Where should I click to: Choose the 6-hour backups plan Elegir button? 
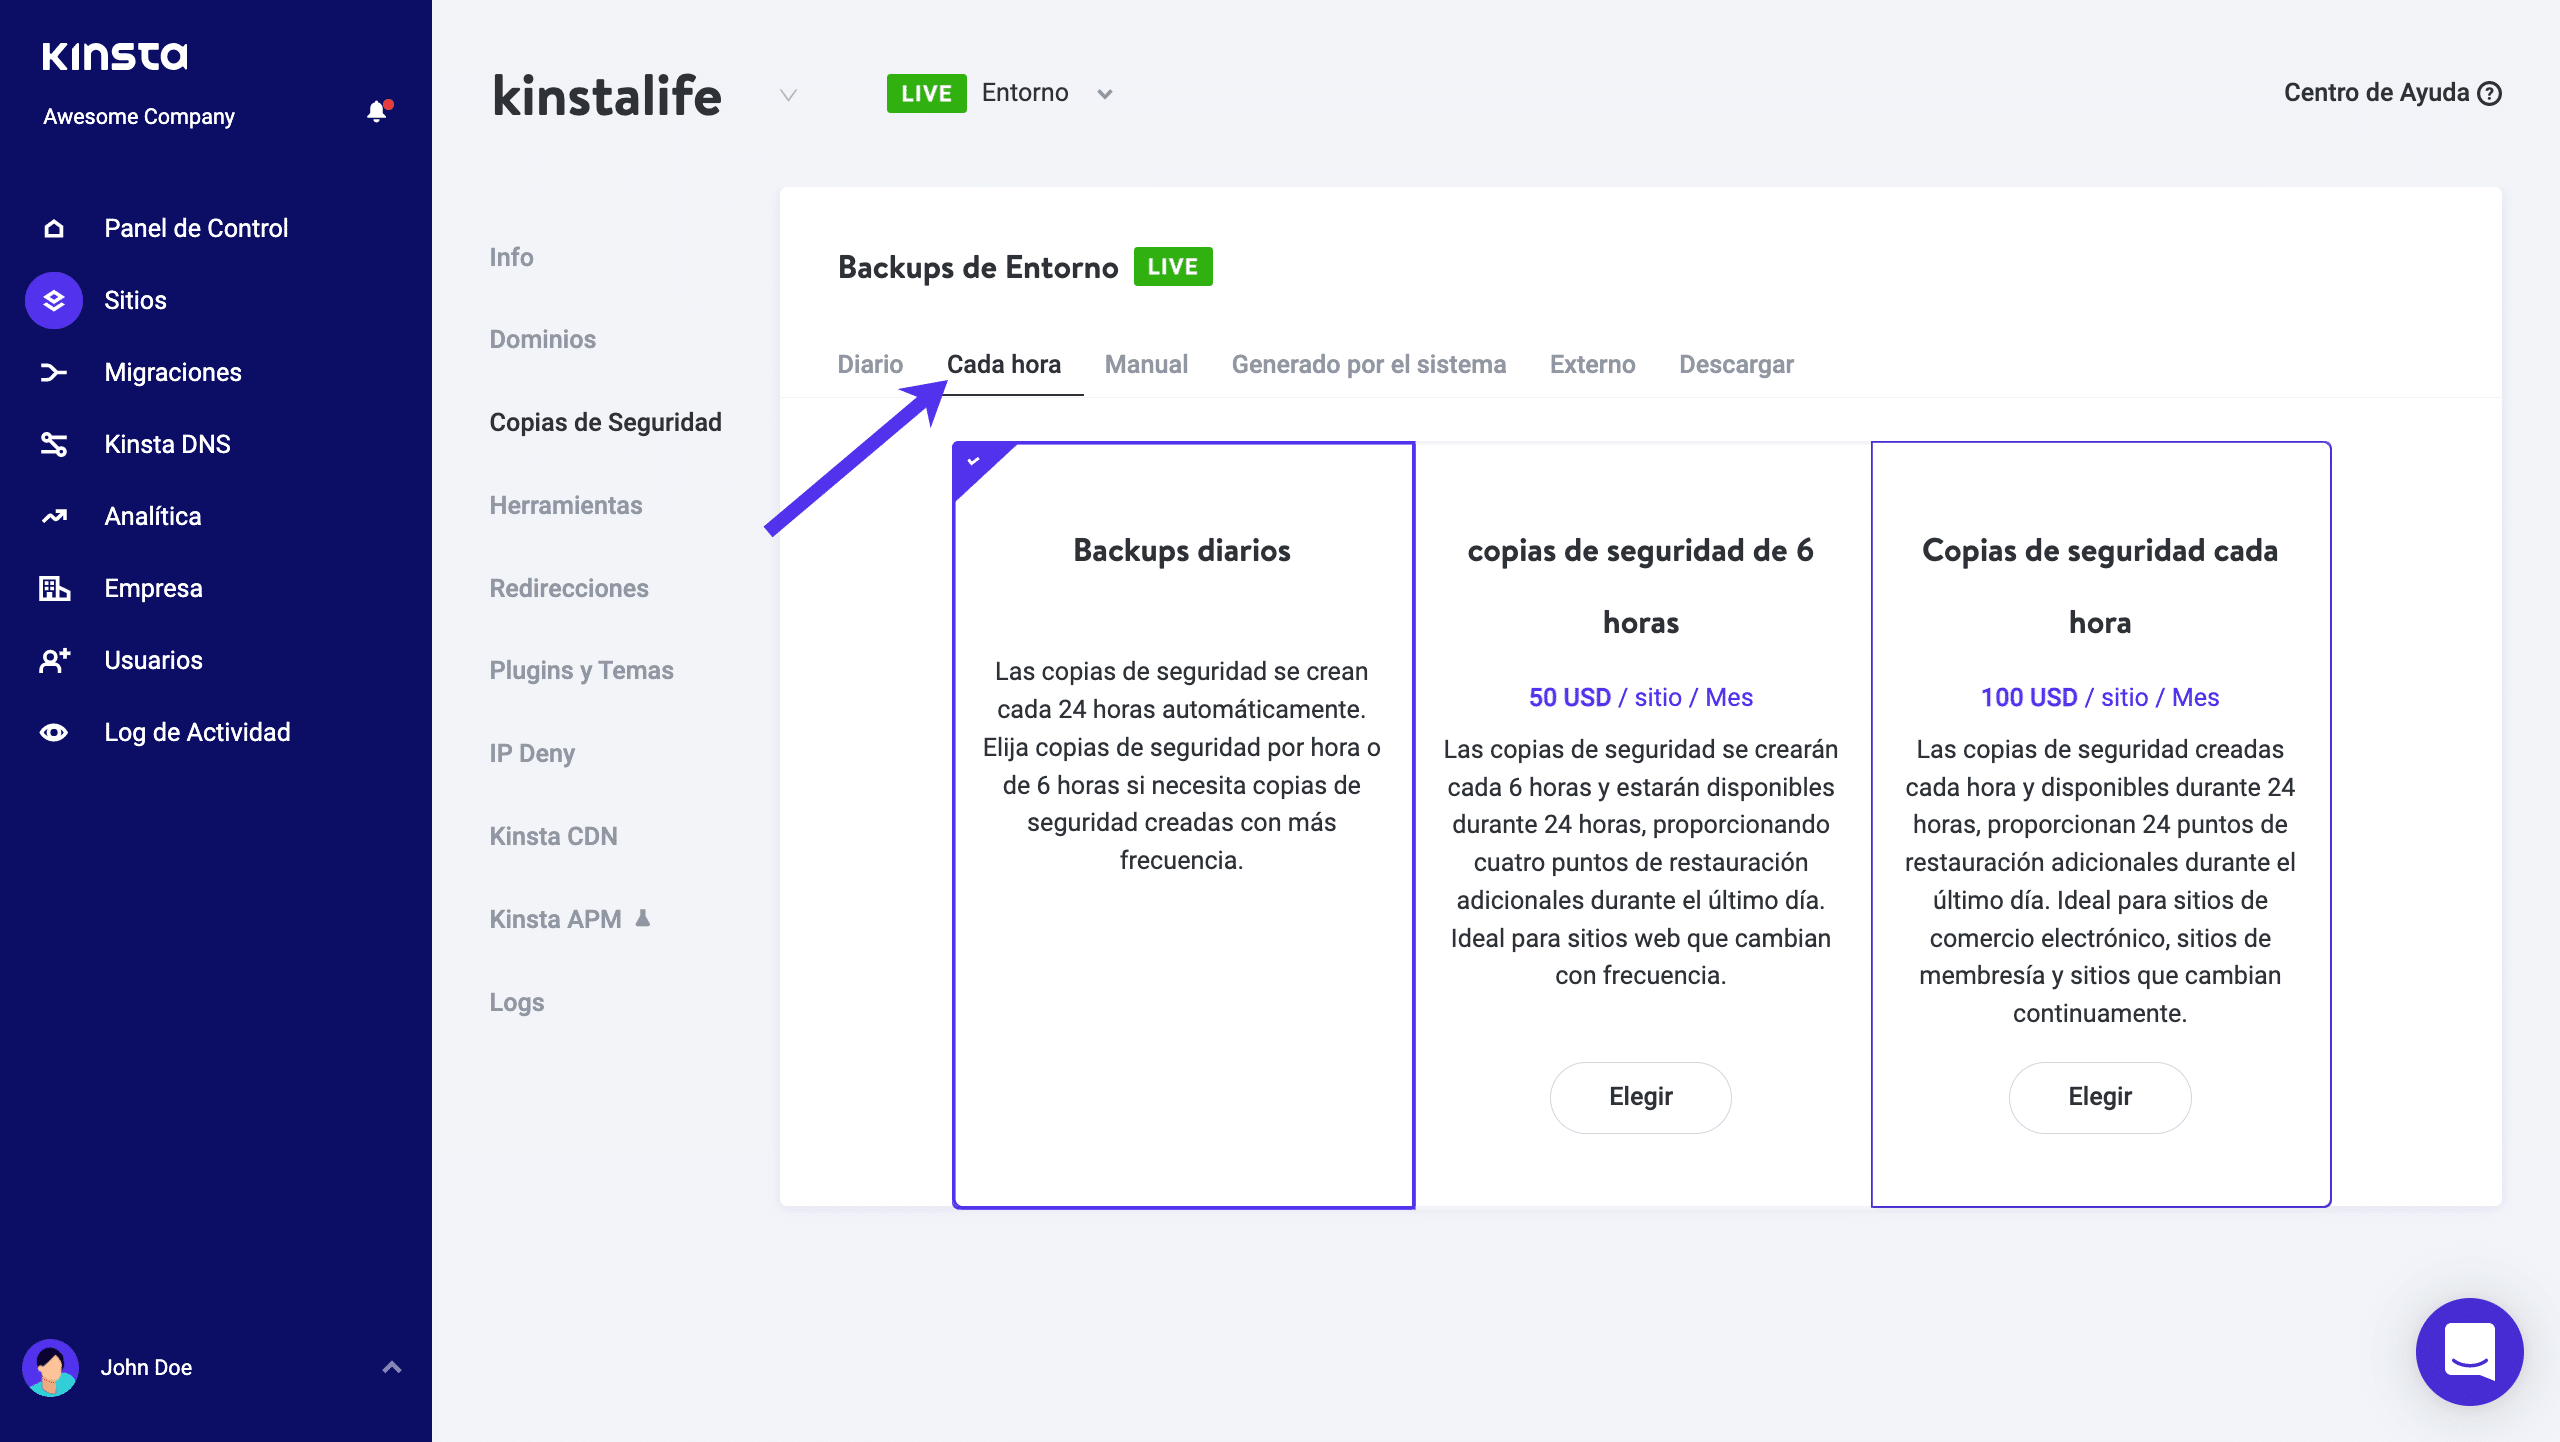[1640, 1097]
